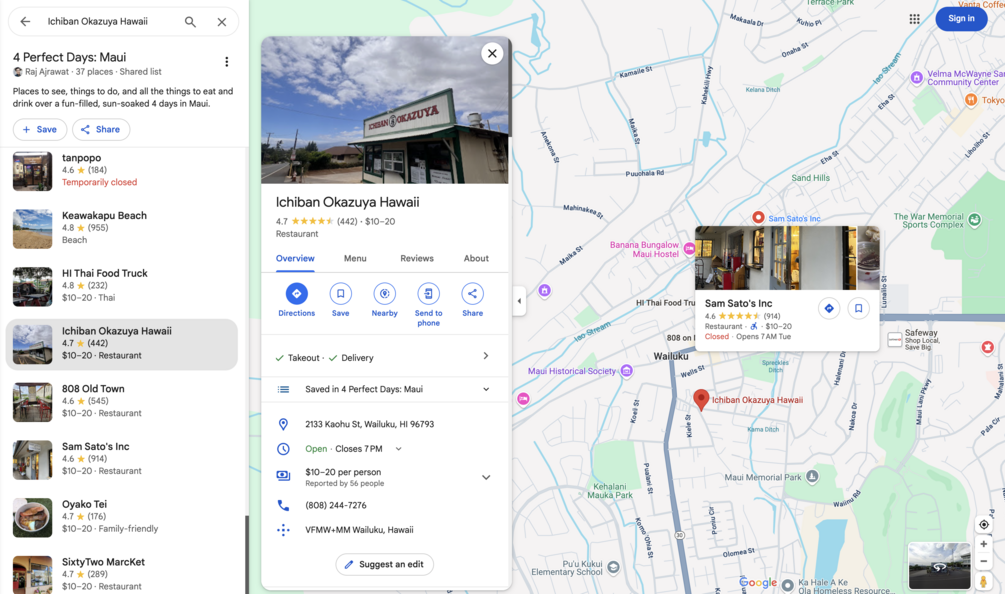Viewport: 1005px width, 594px height.
Task: Click the Sam Sato's Inc map marker
Action: click(x=758, y=218)
